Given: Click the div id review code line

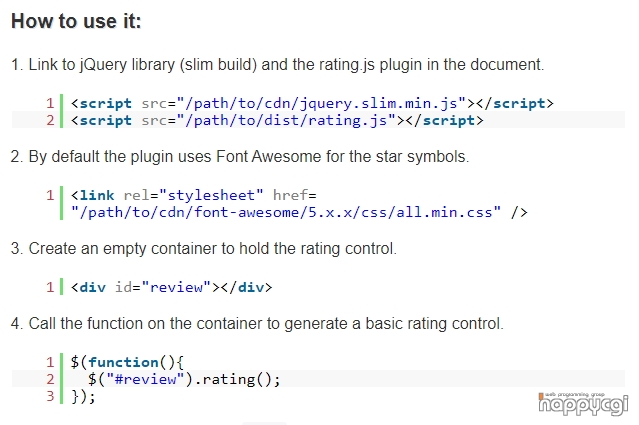Looking at the screenshot, I should (x=171, y=287).
